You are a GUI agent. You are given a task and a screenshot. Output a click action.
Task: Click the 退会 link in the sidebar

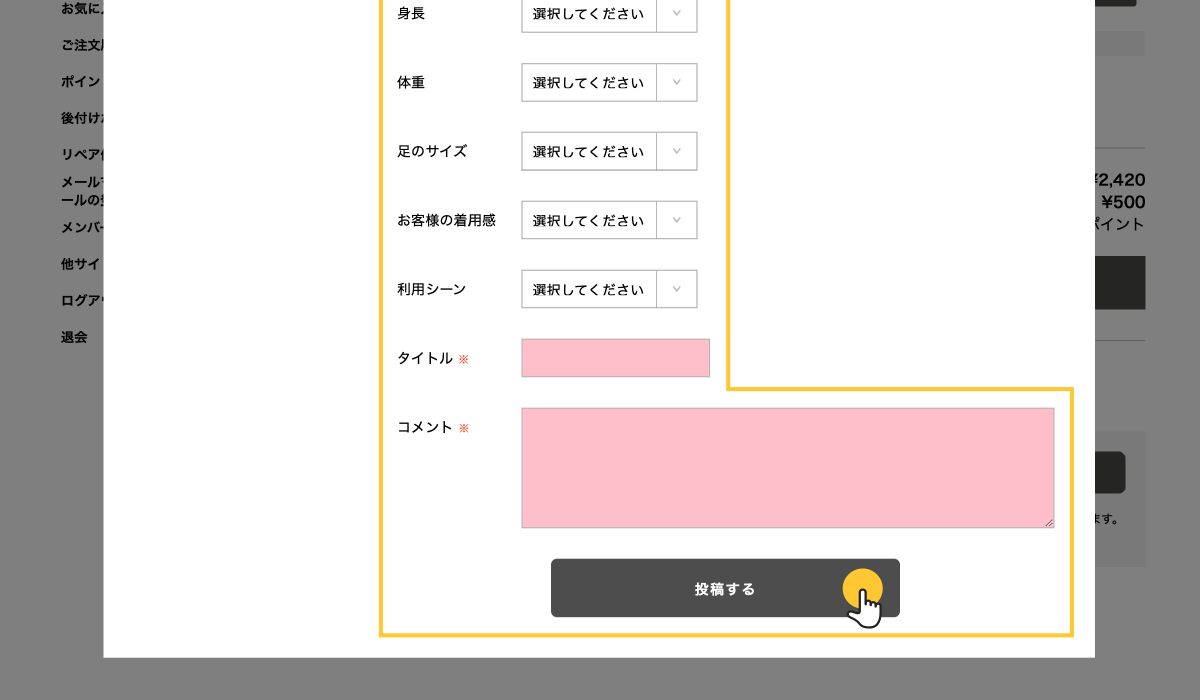pyautogui.click(x=74, y=337)
